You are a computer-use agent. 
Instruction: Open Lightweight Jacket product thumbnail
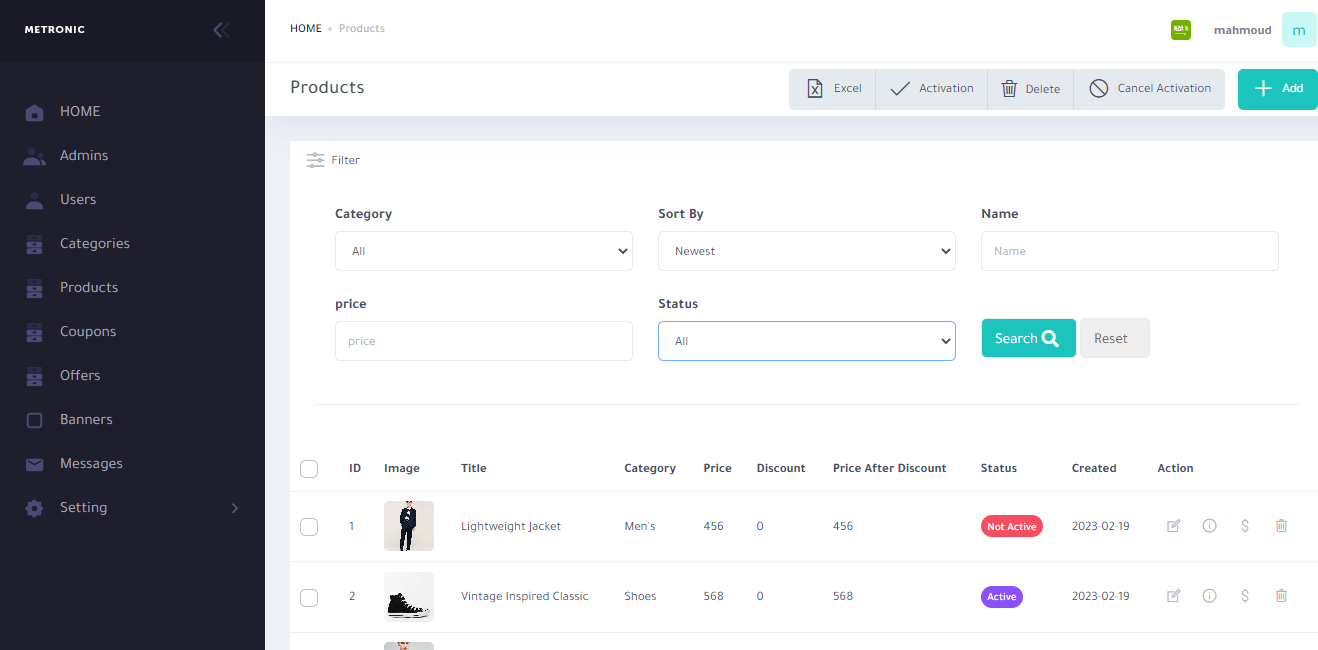(409, 526)
